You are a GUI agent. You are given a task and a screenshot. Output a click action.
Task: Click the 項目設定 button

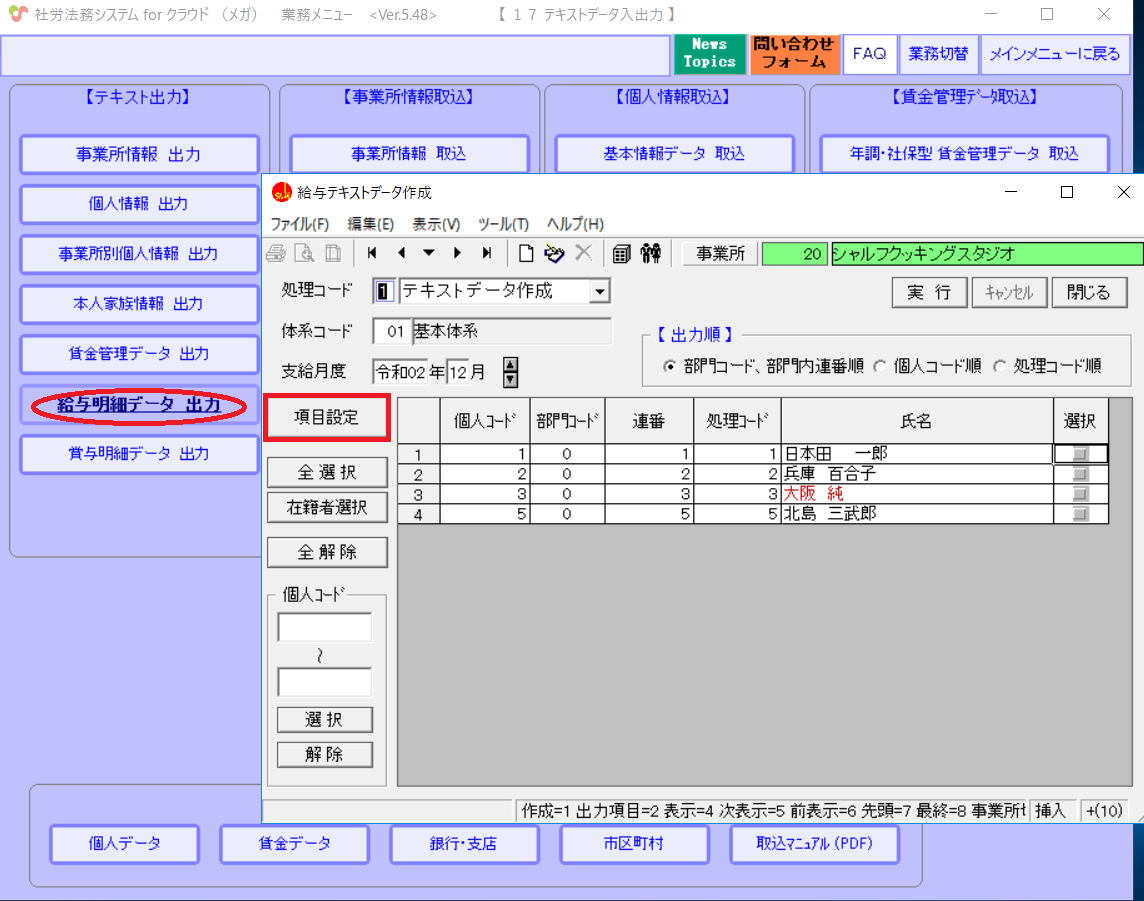pyautogui.click(x=327, y=417)
